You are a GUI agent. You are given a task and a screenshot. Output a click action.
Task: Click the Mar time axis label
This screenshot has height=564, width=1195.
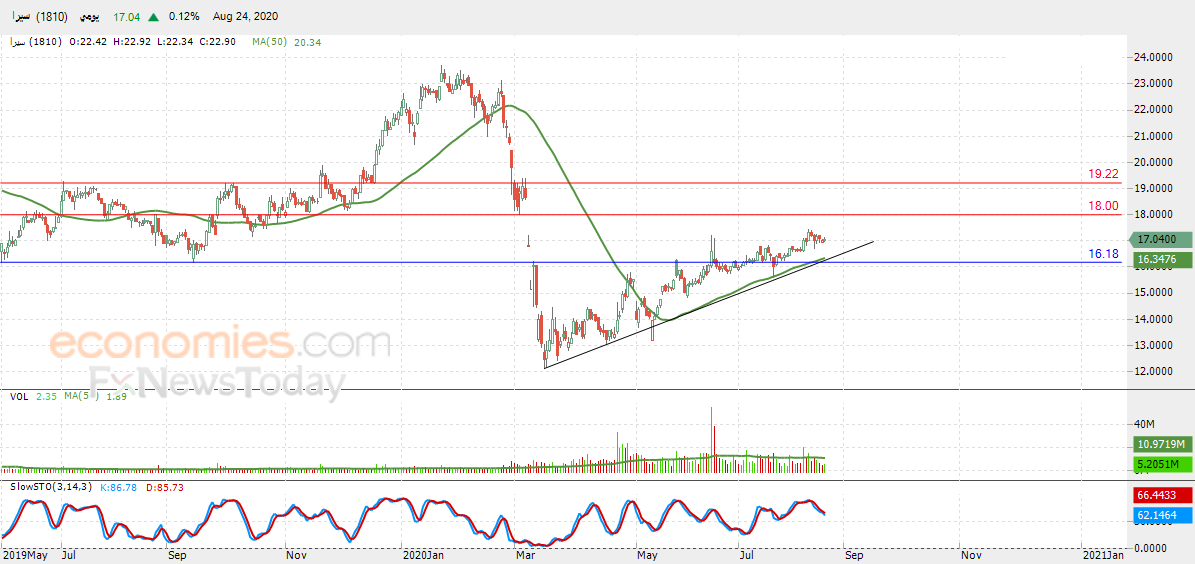[527, 556]
